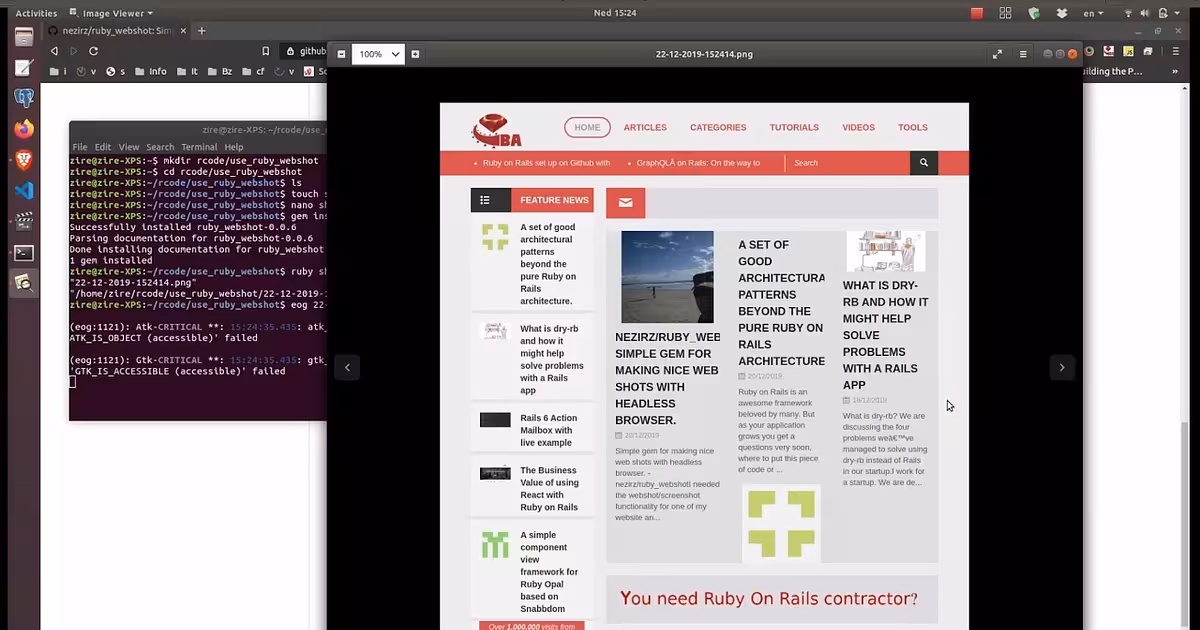Open a new browser tab with plus button
The height and width of the screenshot is (630, 1200).
tap(201, 31)
